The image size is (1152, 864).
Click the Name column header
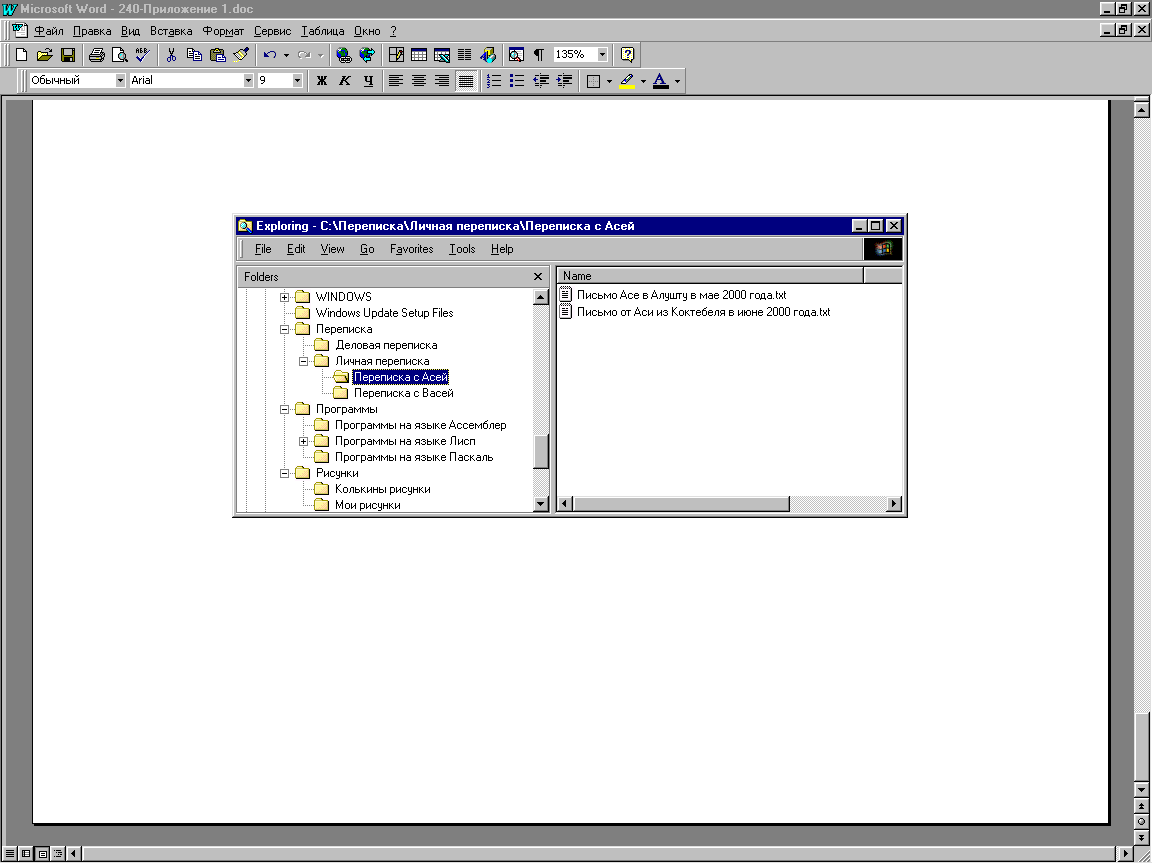(710, 276)
